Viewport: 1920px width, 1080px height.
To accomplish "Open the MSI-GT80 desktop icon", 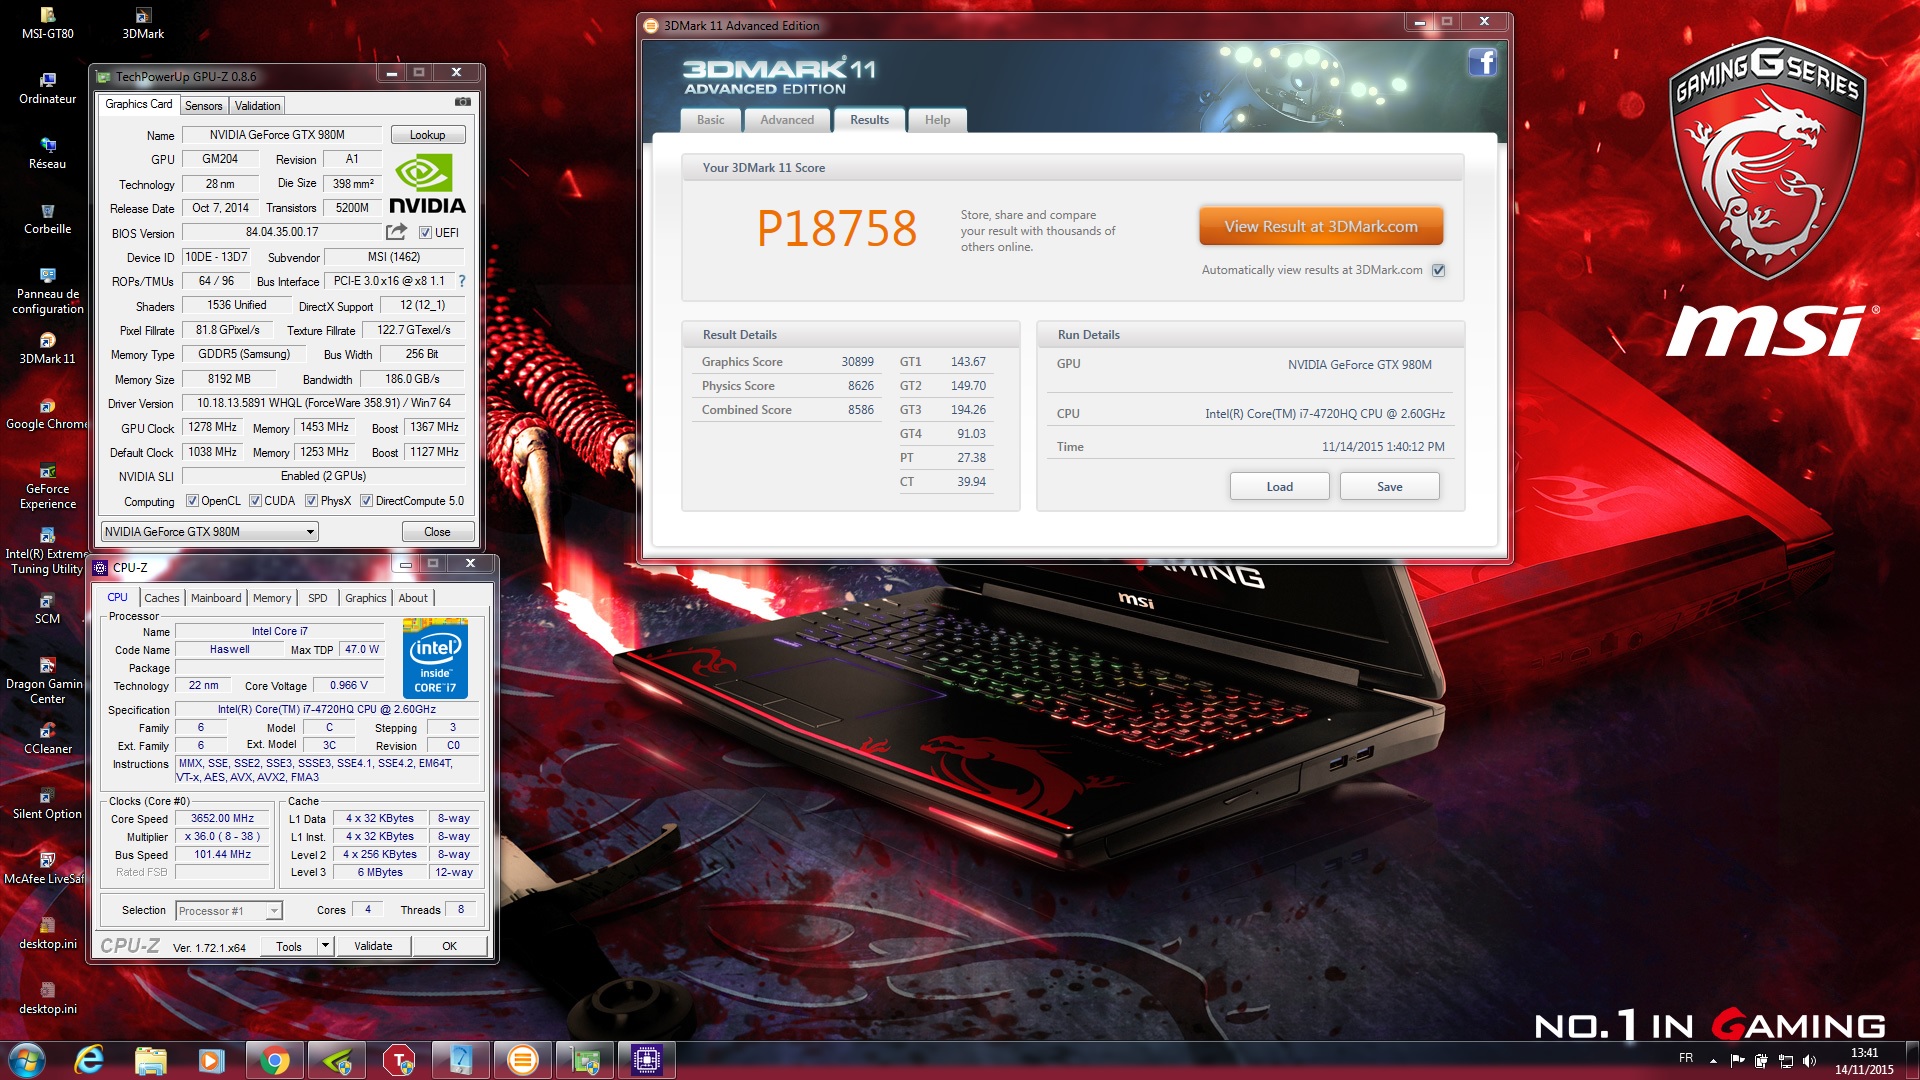I will pos(47,23).
